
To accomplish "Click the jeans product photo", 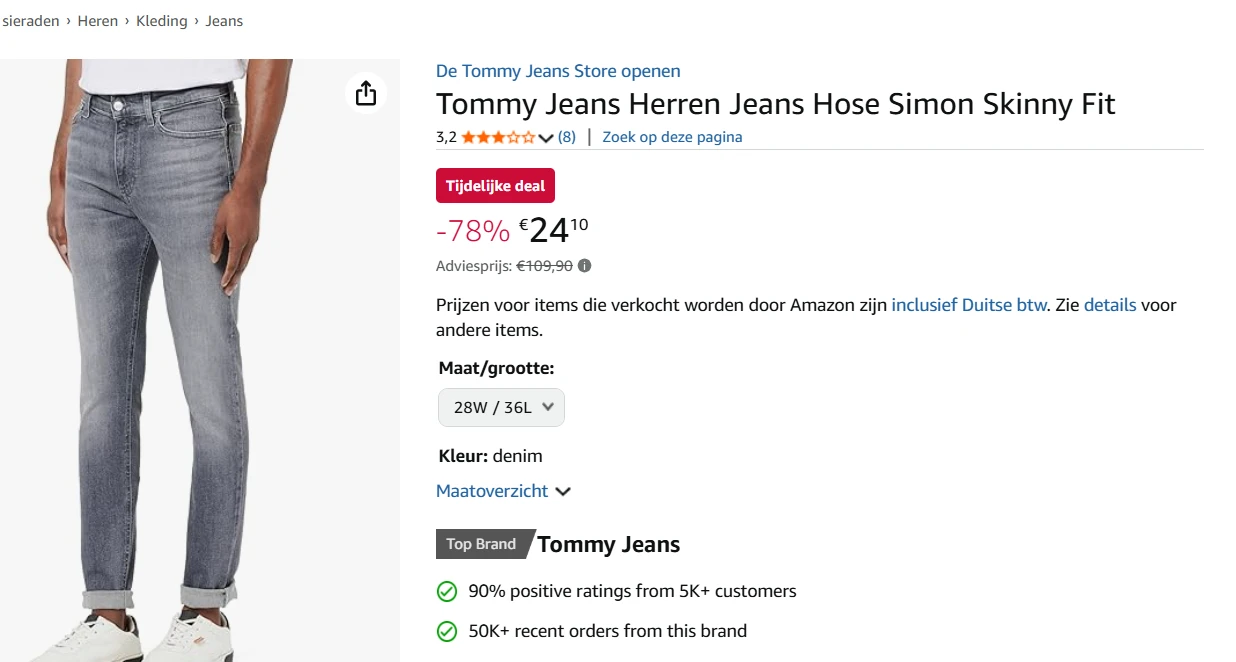I will pos(180,350).
